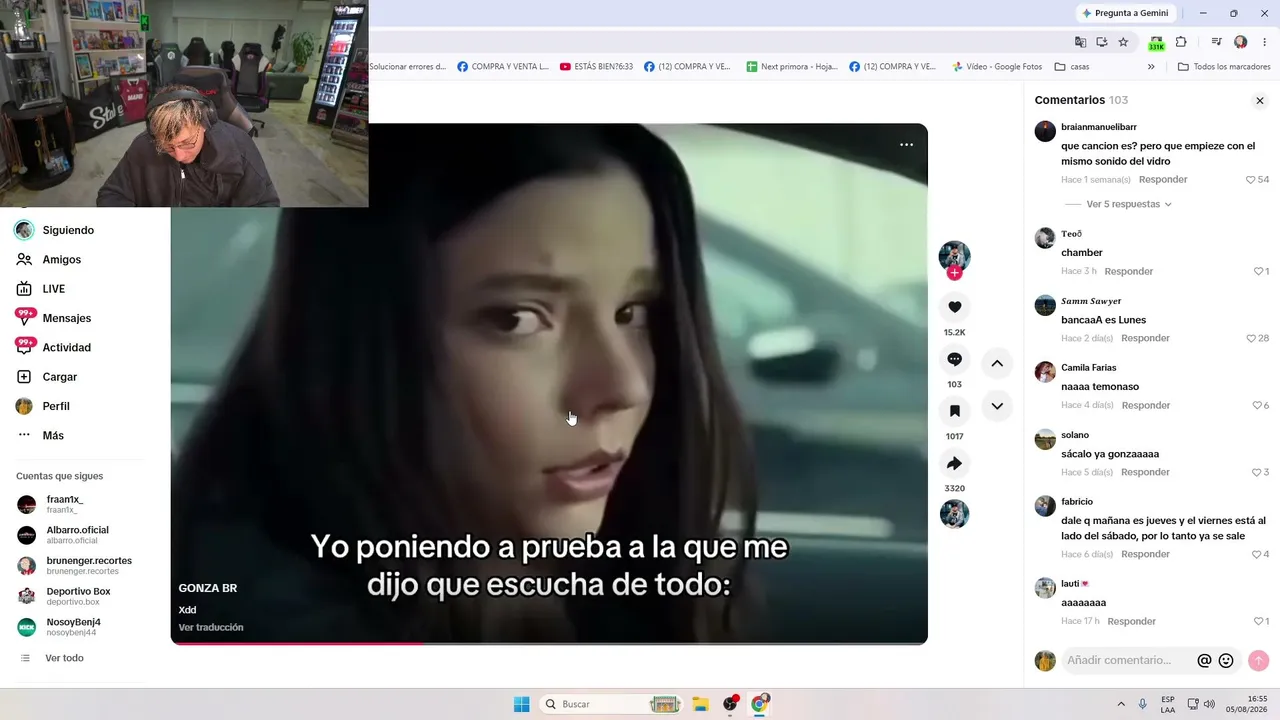
Task: Translate the page with the translate icon
Action: [x=1080, y=42]
